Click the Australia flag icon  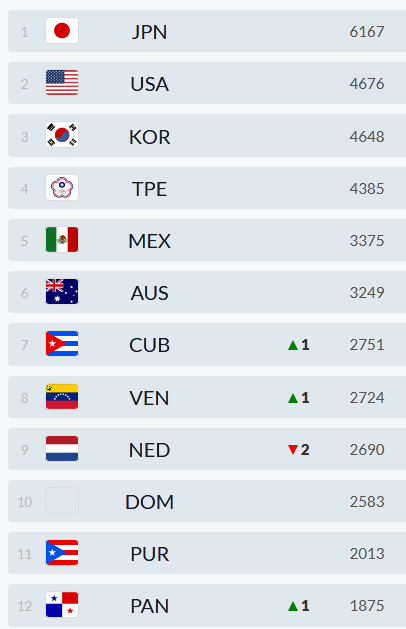(x=62, y=292)
